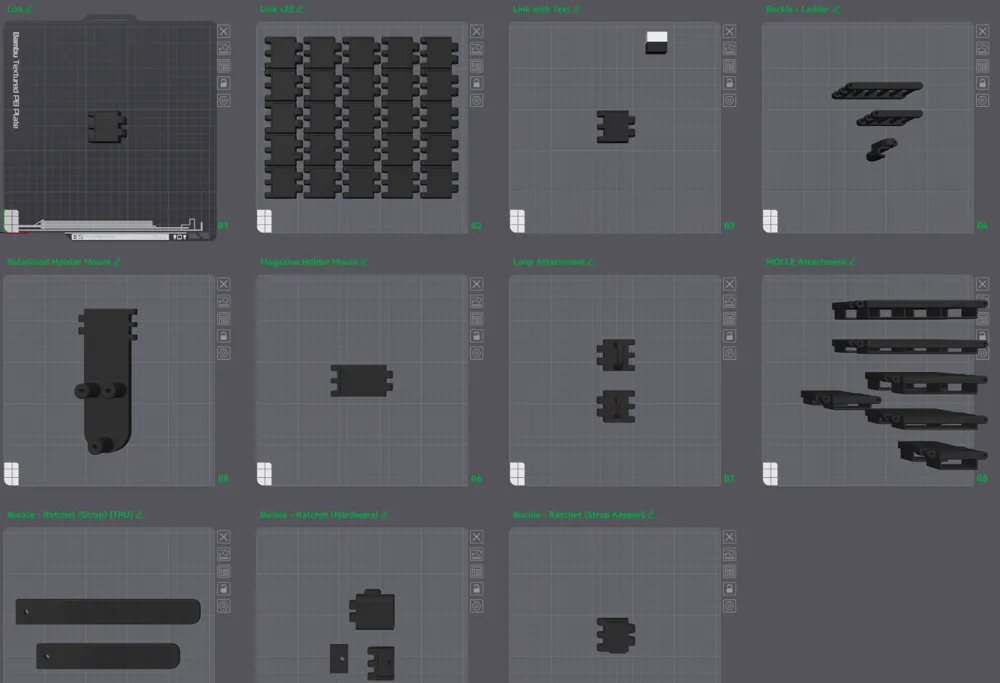Auto-orient objects on Buckle - Ladder plate
Screen dimensions: 1000x683
pyautogui.click(x=982, y=48)
